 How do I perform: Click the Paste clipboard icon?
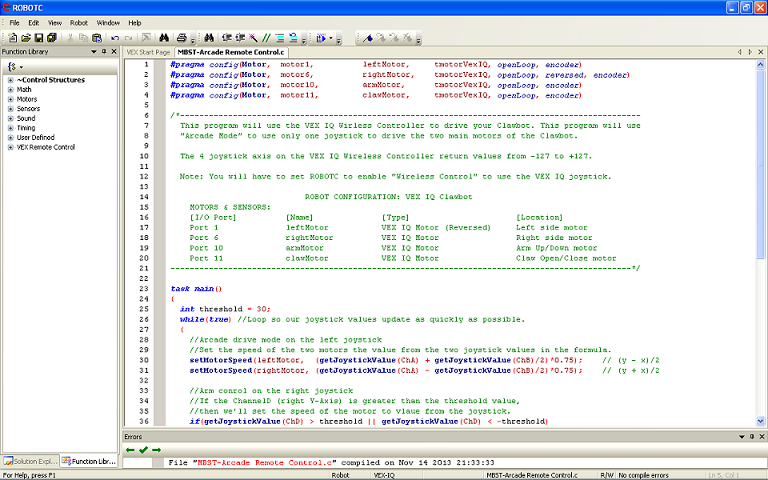[x=96, y=38]
